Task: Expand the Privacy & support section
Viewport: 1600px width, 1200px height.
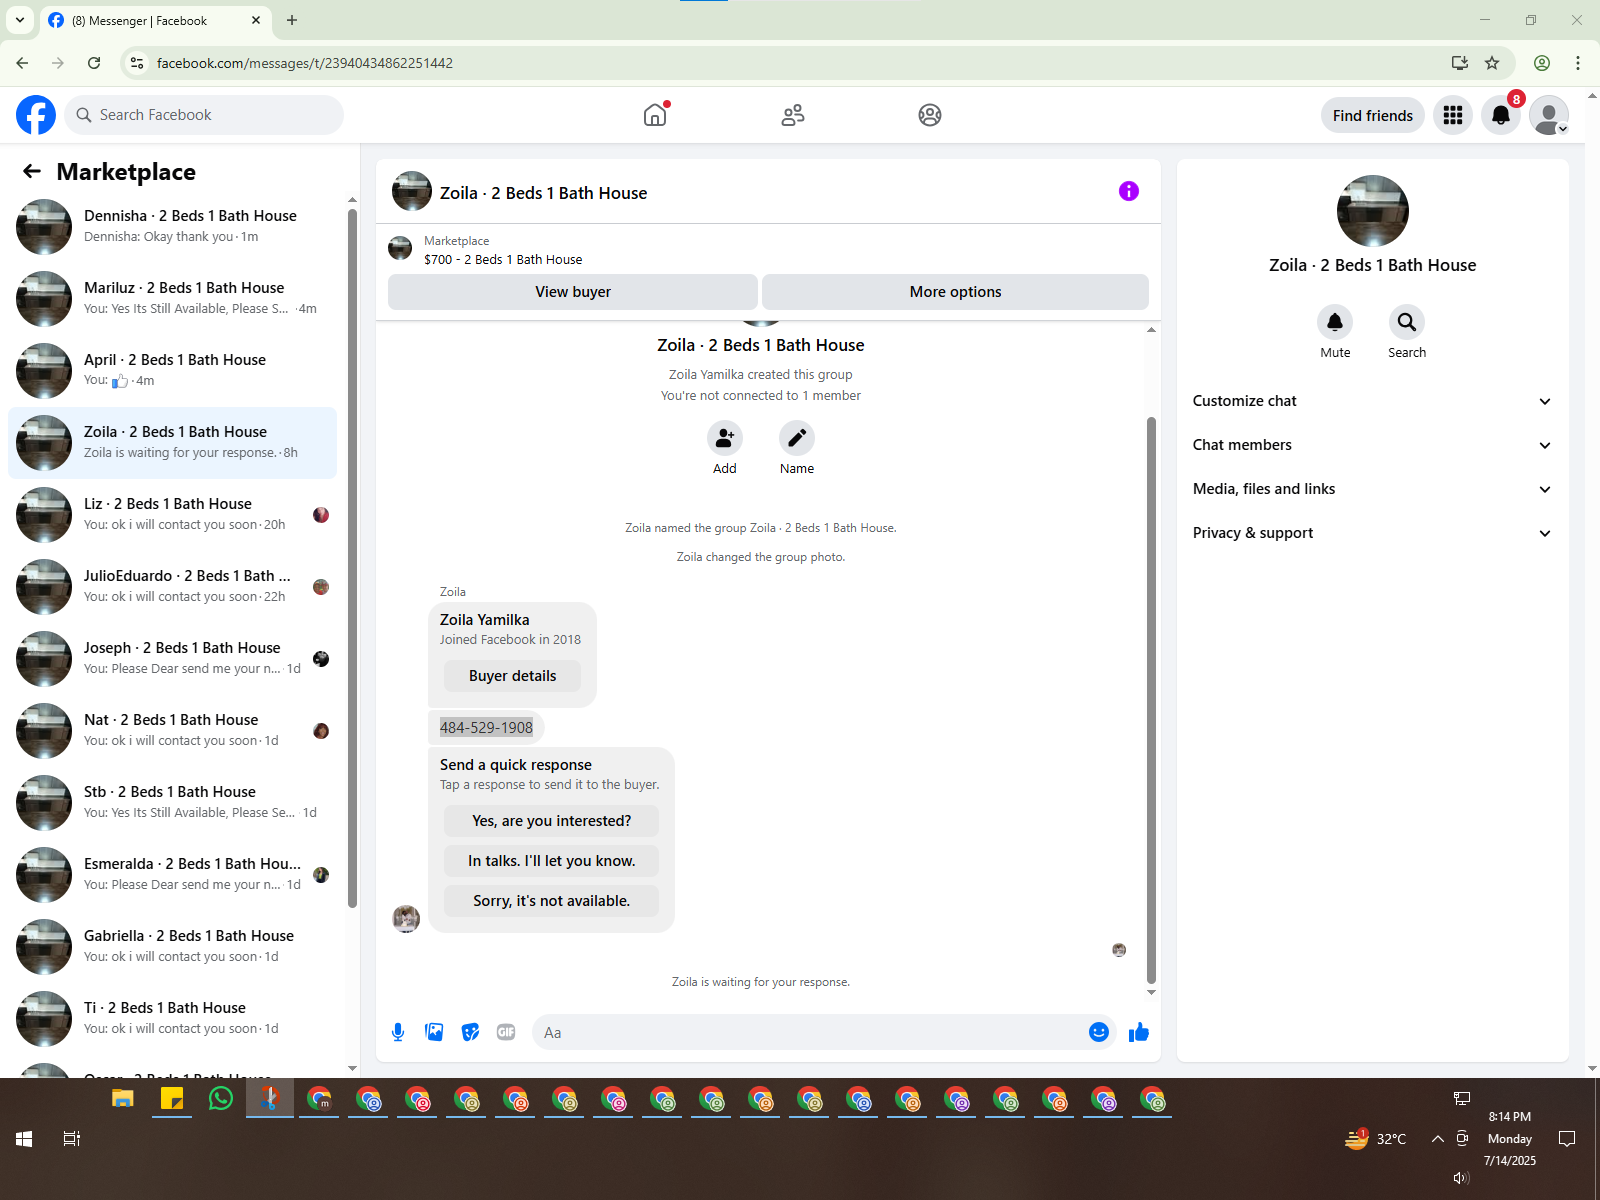Action: [1372, 533]
